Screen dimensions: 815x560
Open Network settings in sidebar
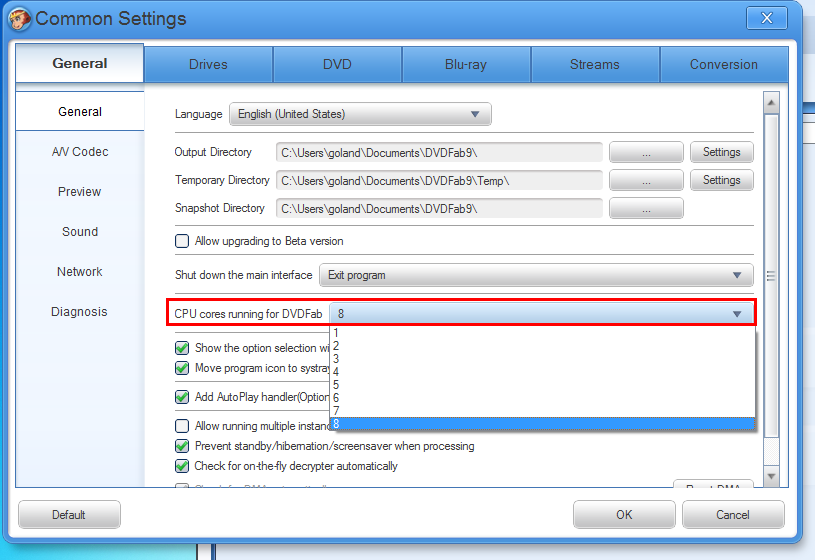(x=80, y=272)
